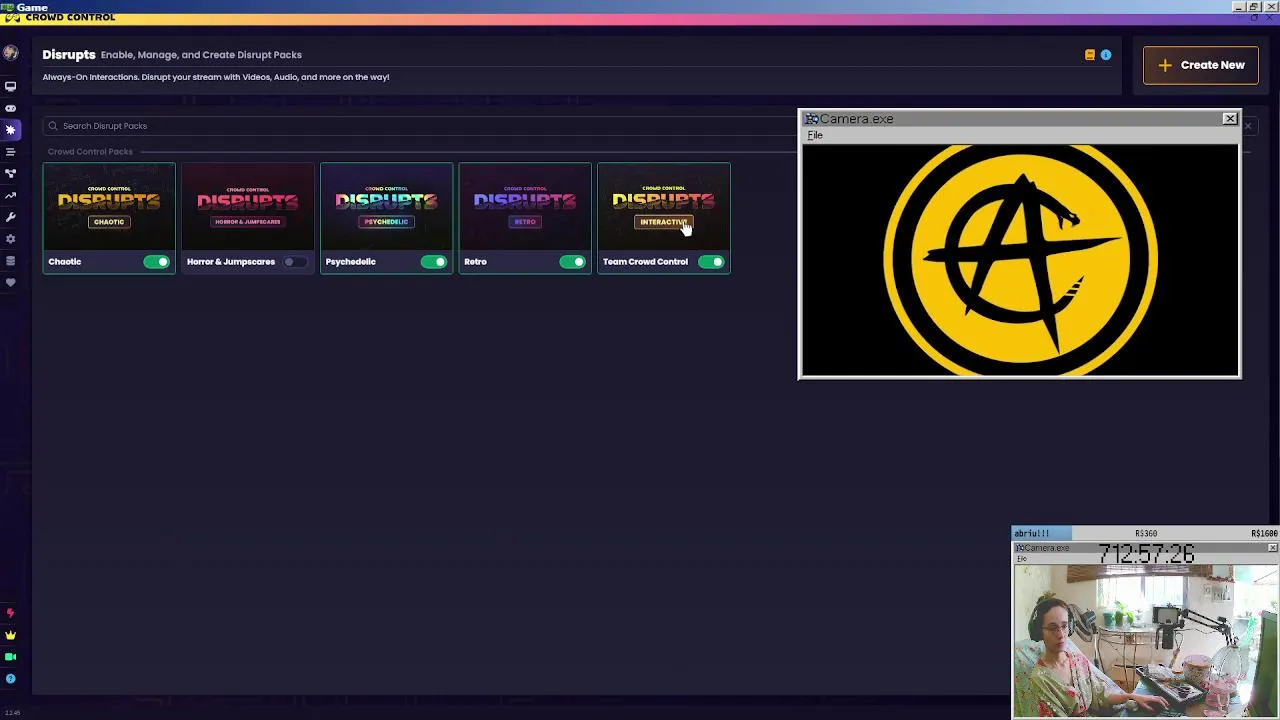Click the "Crowd Control Packs" section label
Viewport: 1280px width, 720px height.
pyautogui.click(x=90, y=152)
